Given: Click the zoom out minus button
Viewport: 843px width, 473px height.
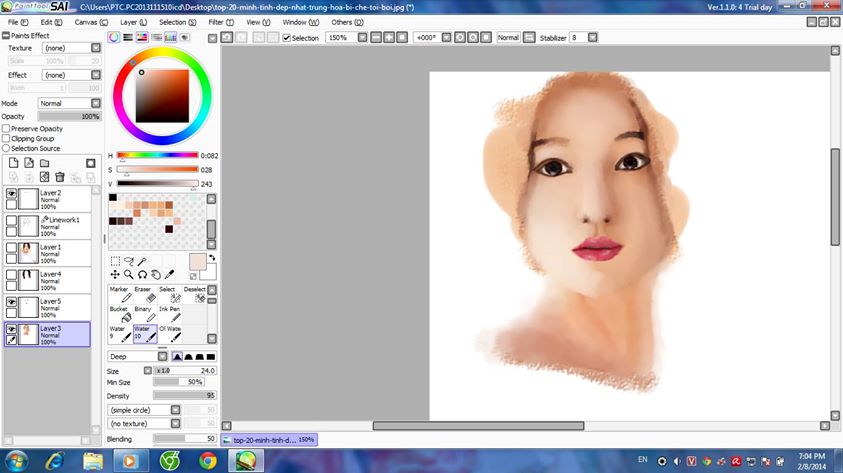Looking at the screenshot, I should click(376, 38).
